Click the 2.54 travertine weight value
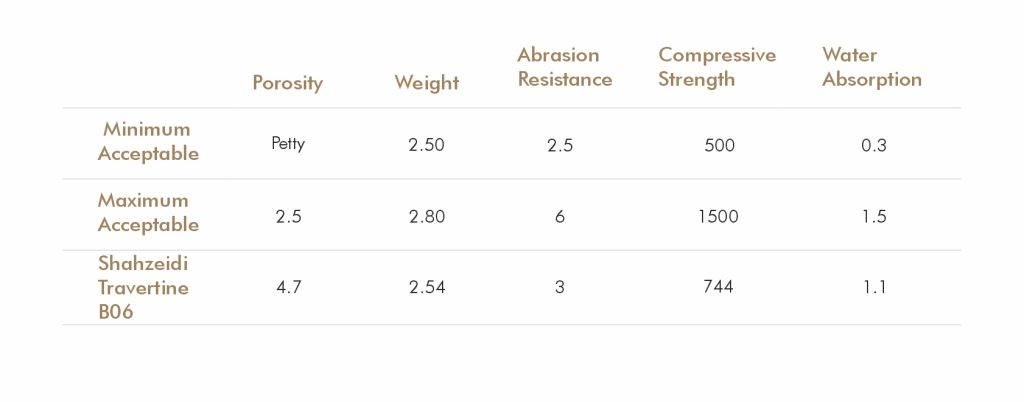 click(426, 287)
